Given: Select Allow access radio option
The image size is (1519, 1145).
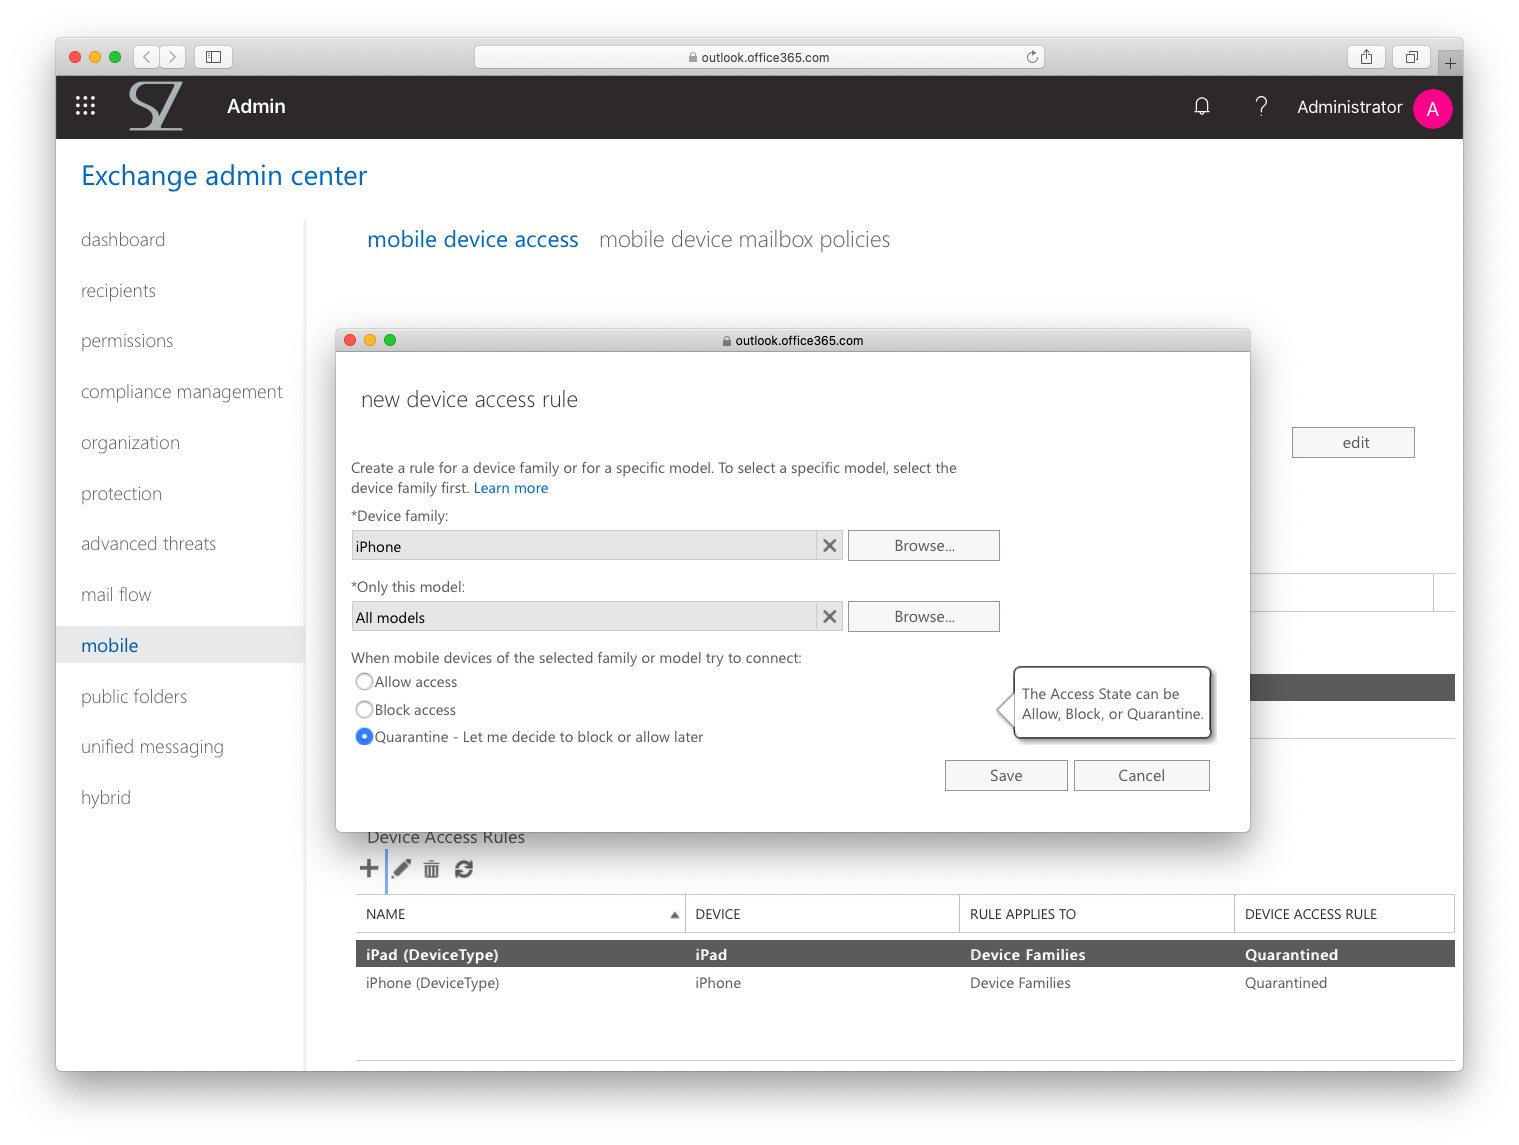Looking at the screenshot, I should (364, 682).
